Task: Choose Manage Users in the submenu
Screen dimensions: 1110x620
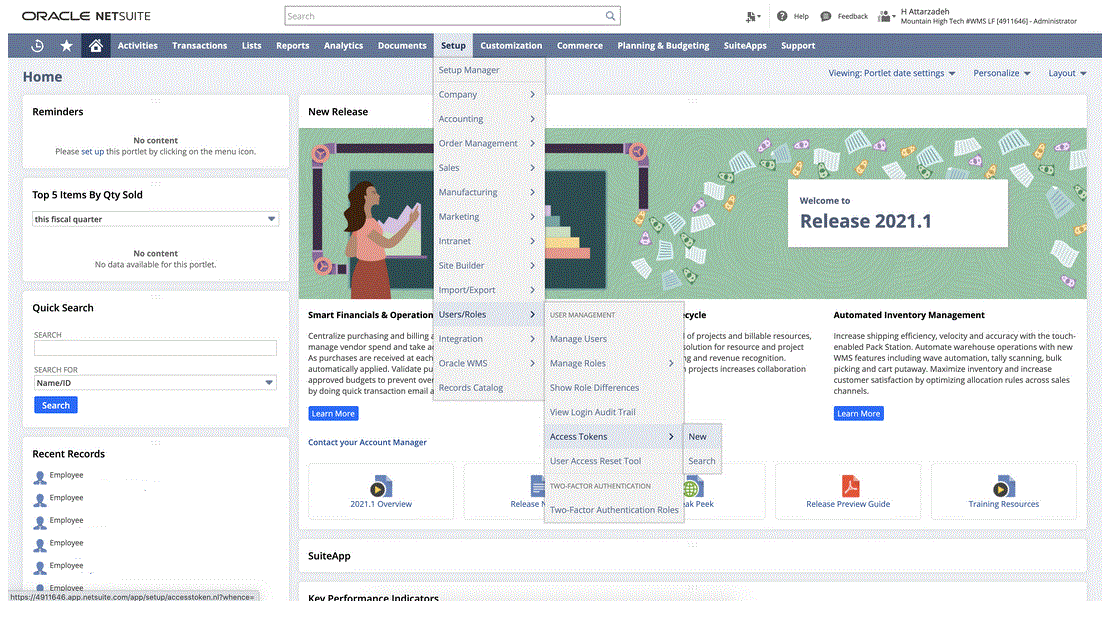Action: pyautogui.click(x=578, y=339)
